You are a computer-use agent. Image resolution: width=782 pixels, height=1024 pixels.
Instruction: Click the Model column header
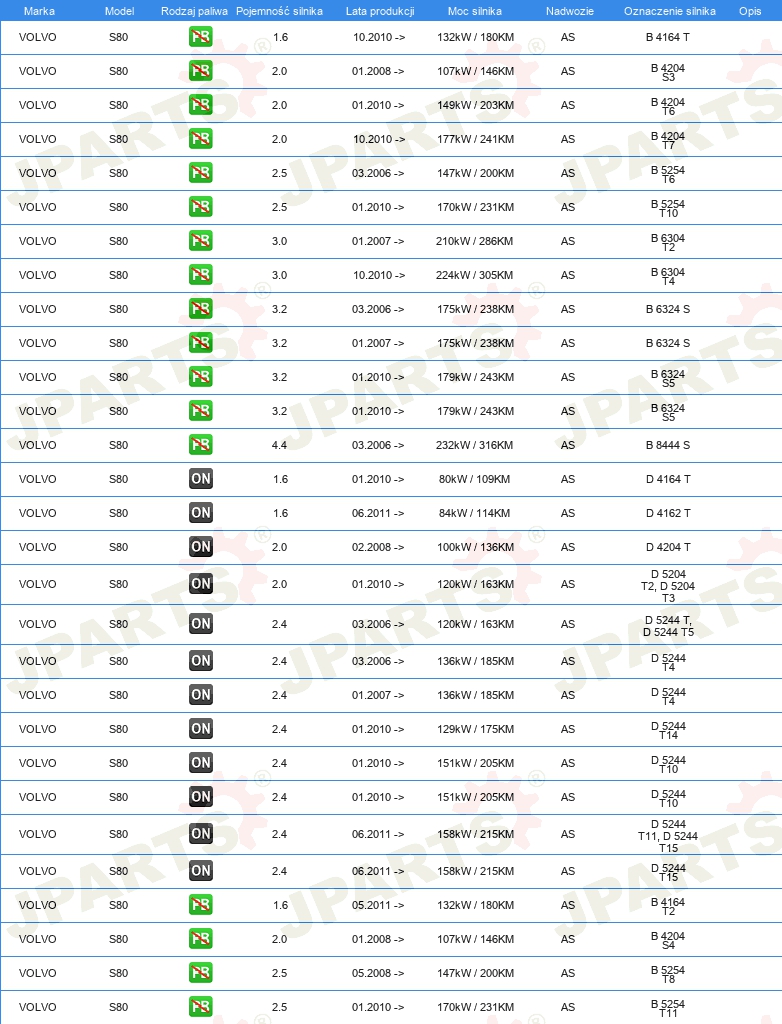pos(120,11)
